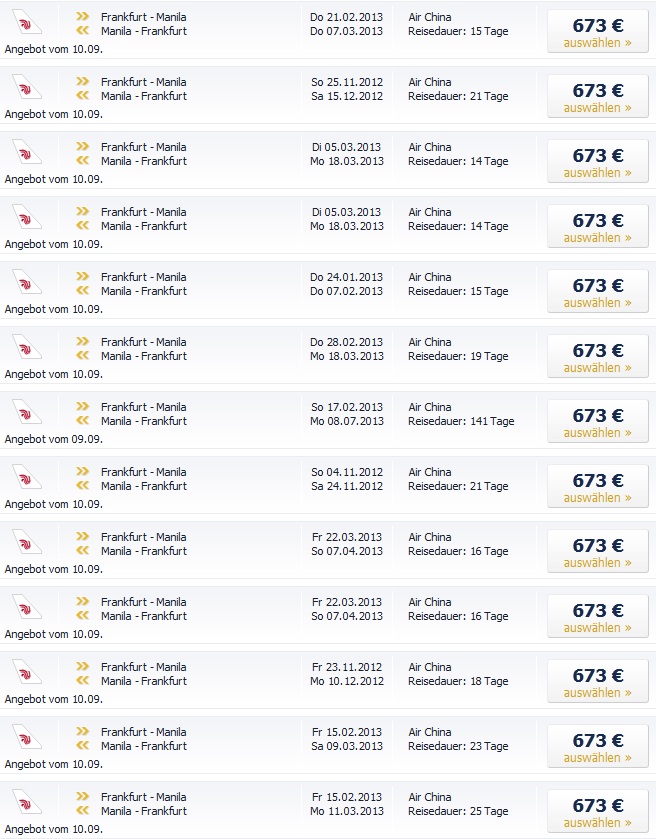Choose the 25 Tage offer returning 11.03.2013
This screenshot has height=839, width=656.
(598, 812)
